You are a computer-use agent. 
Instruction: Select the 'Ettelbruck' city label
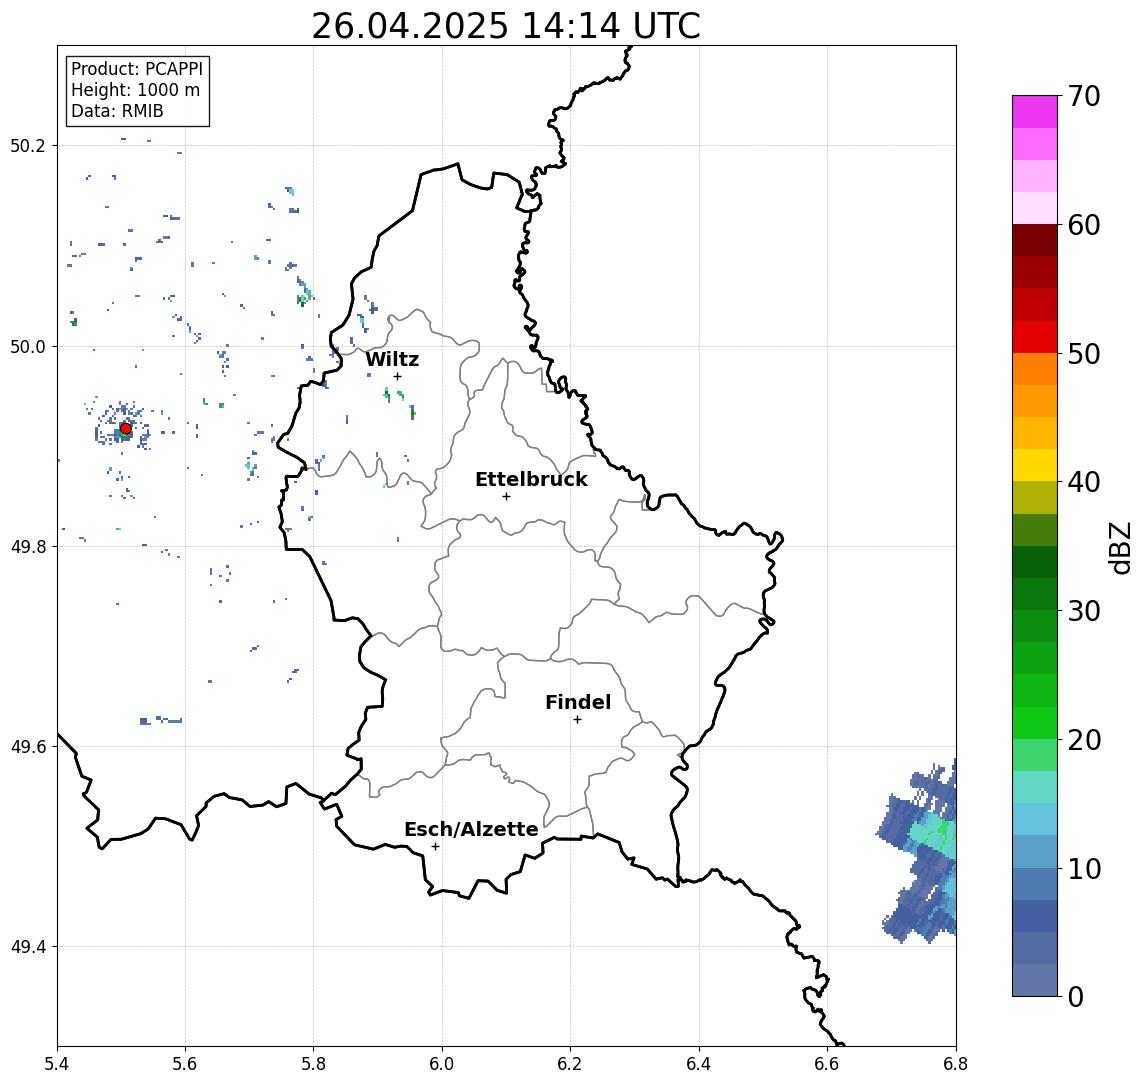531,479
